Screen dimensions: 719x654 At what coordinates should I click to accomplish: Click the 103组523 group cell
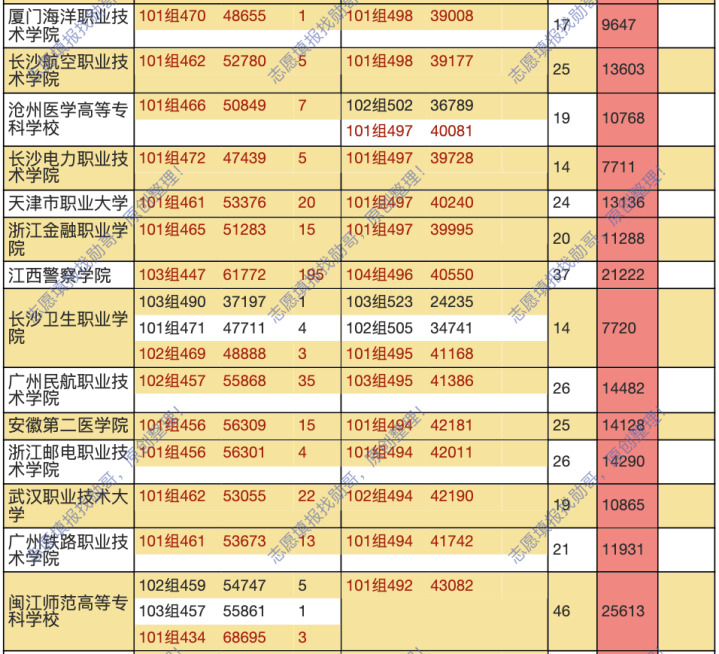click(x=379, y=302)
